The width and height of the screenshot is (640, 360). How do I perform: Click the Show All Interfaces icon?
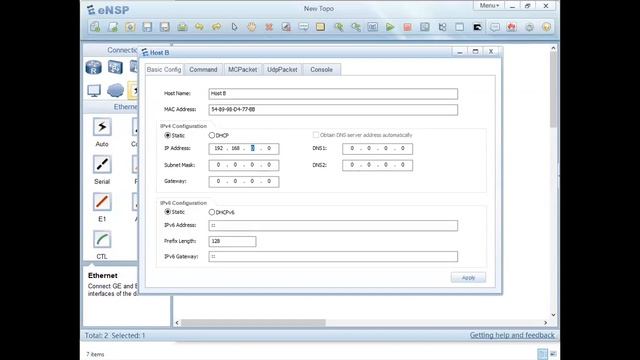(442, 27)
